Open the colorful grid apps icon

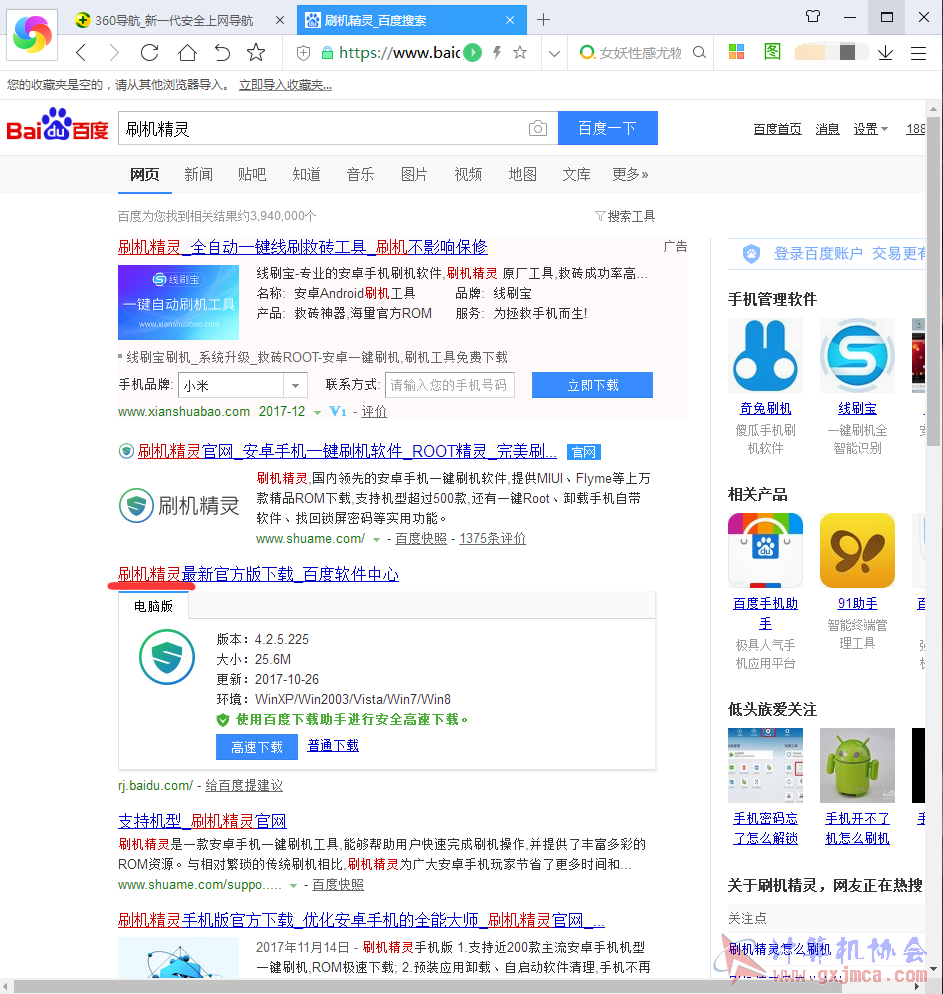pyautogui.click(x=736, y=52)
